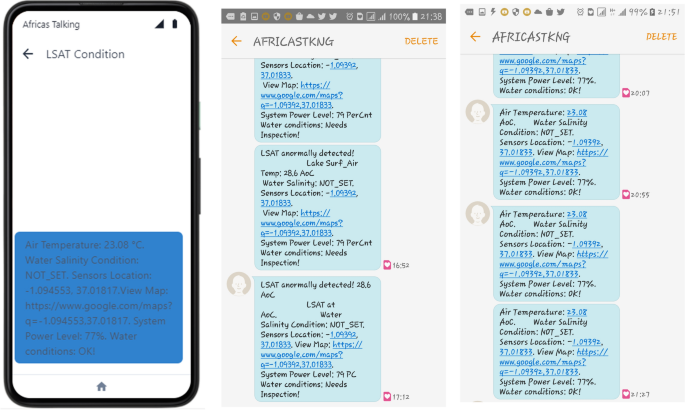Tap the battery icon beside Africas Talking
The width and height of the screenshot is (685, 410).
point(175,24)
